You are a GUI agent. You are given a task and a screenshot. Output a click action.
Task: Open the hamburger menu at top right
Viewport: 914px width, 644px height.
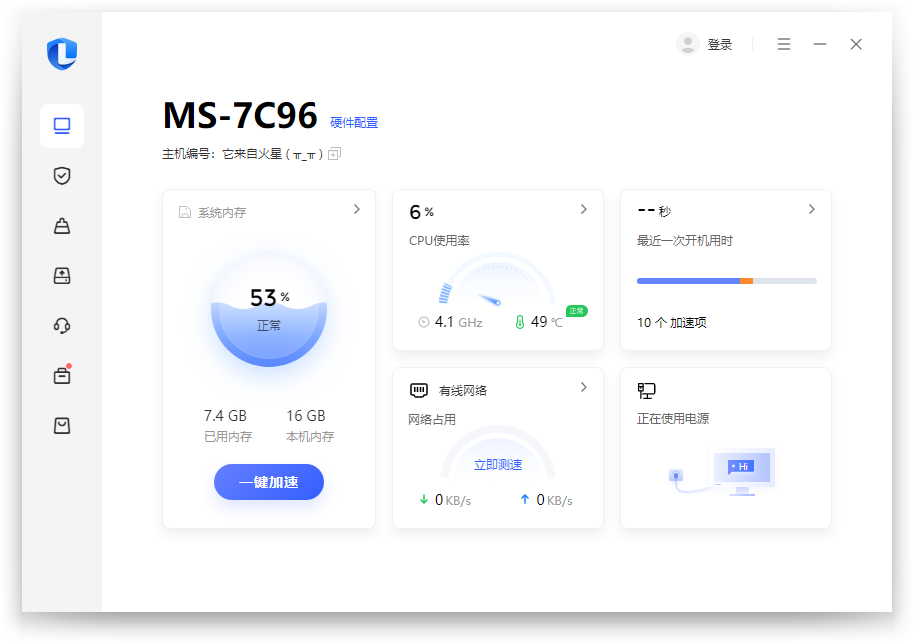pyautogui.click(x=783, y=44)
